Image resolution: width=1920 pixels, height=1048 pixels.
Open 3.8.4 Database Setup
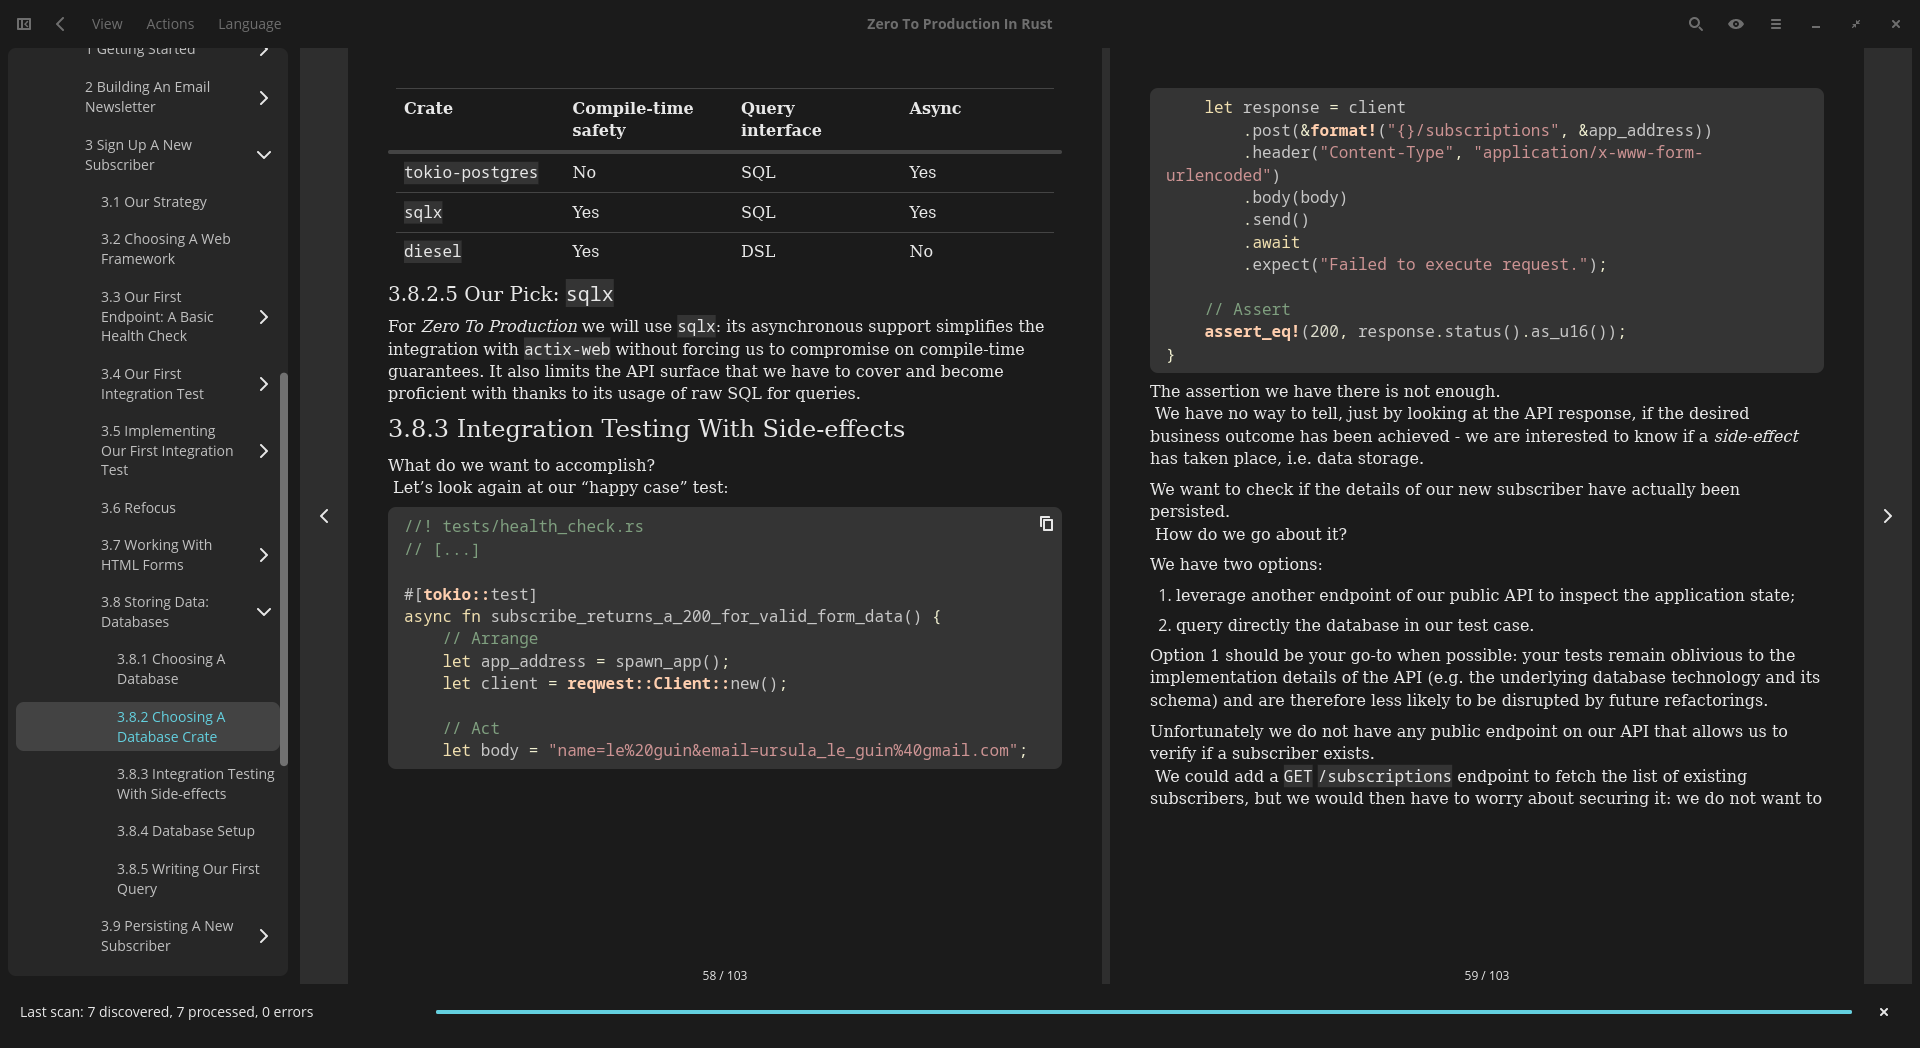[x=186, y=831]
